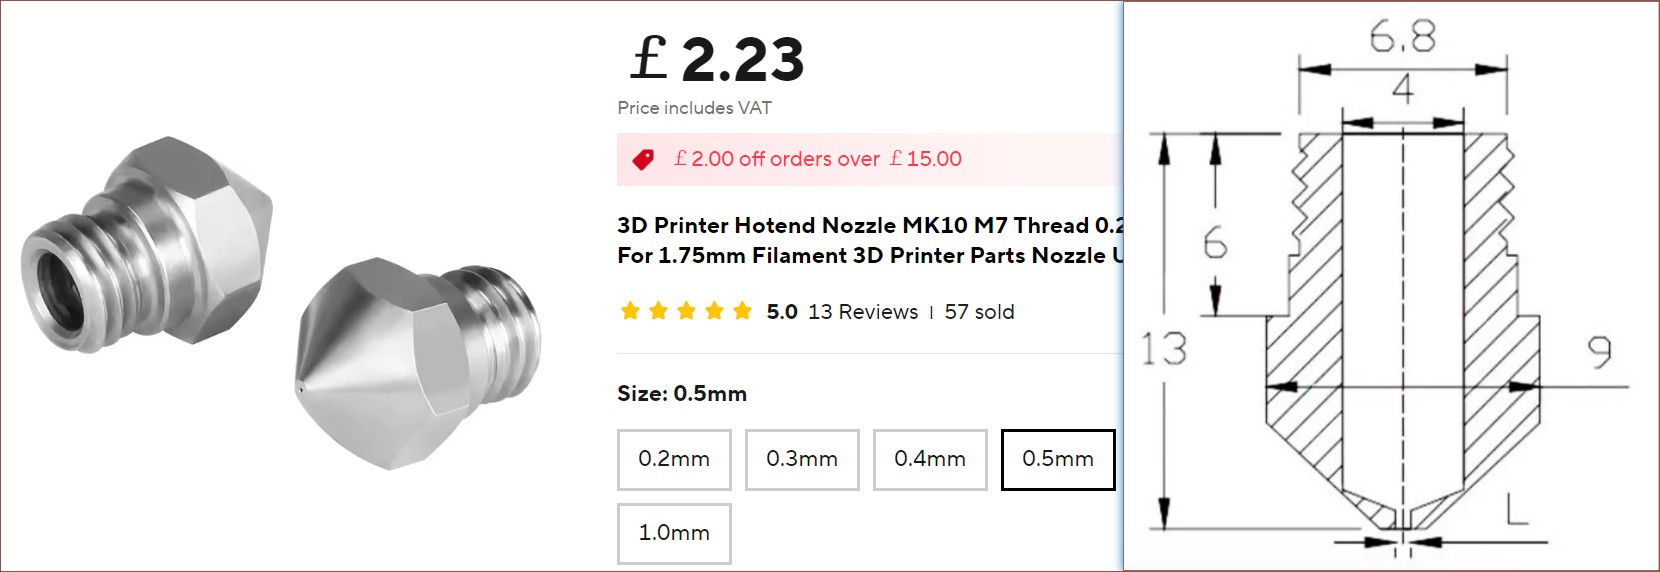Click the first gold rating star
This screenshot has width=1660, height=572.
pos(630,311)
